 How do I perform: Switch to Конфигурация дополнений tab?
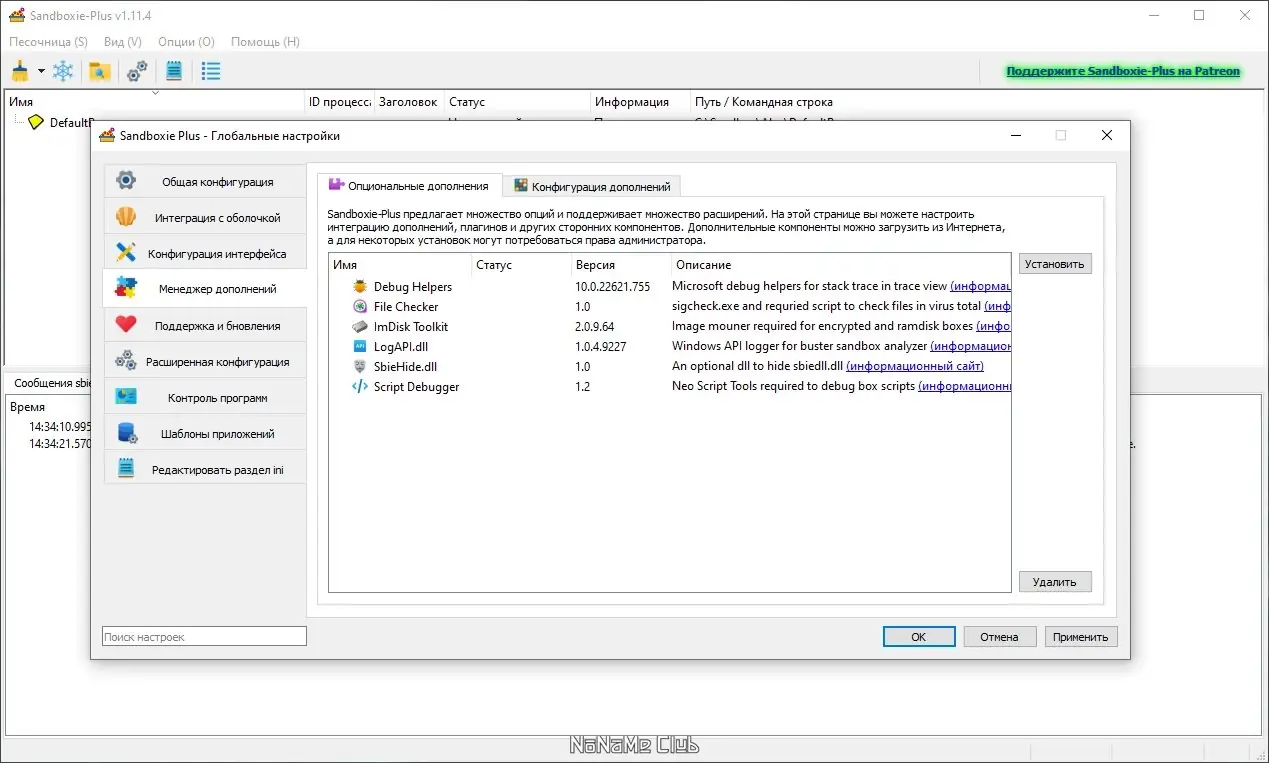point(592,186)
